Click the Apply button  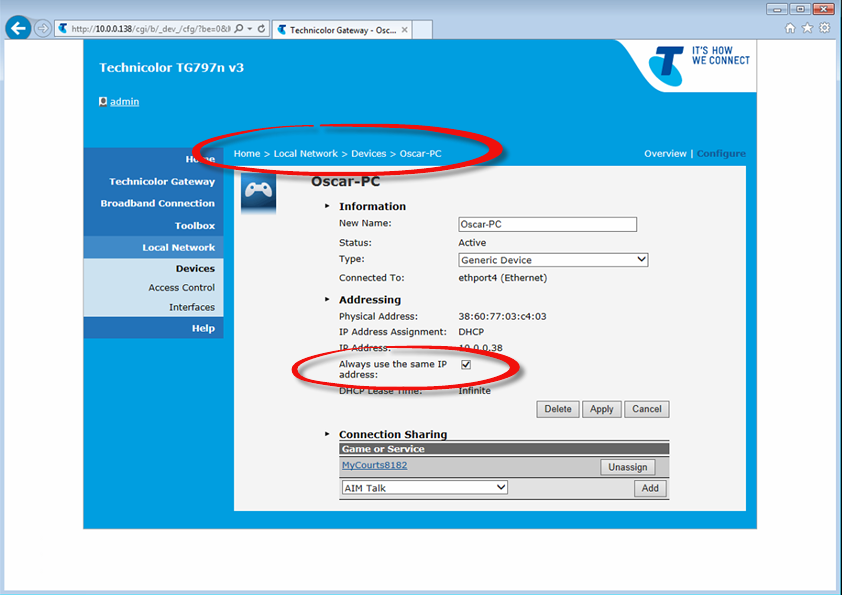601,409
